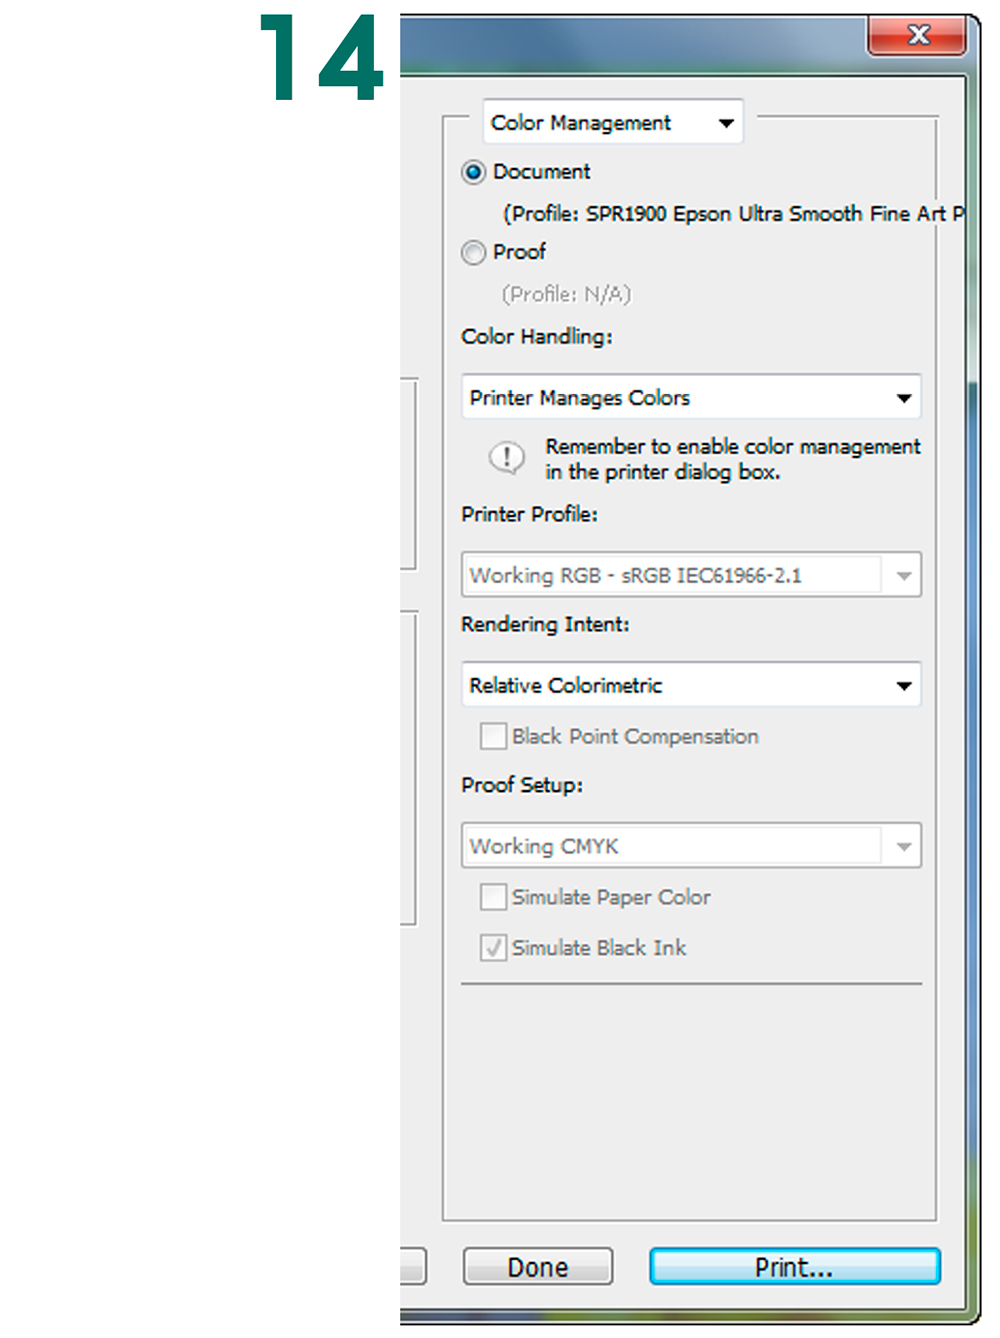The height and width of the screenshot is (1338, 1000).
Task: Select the Proof radio button
Action: [x=474, y=253]
